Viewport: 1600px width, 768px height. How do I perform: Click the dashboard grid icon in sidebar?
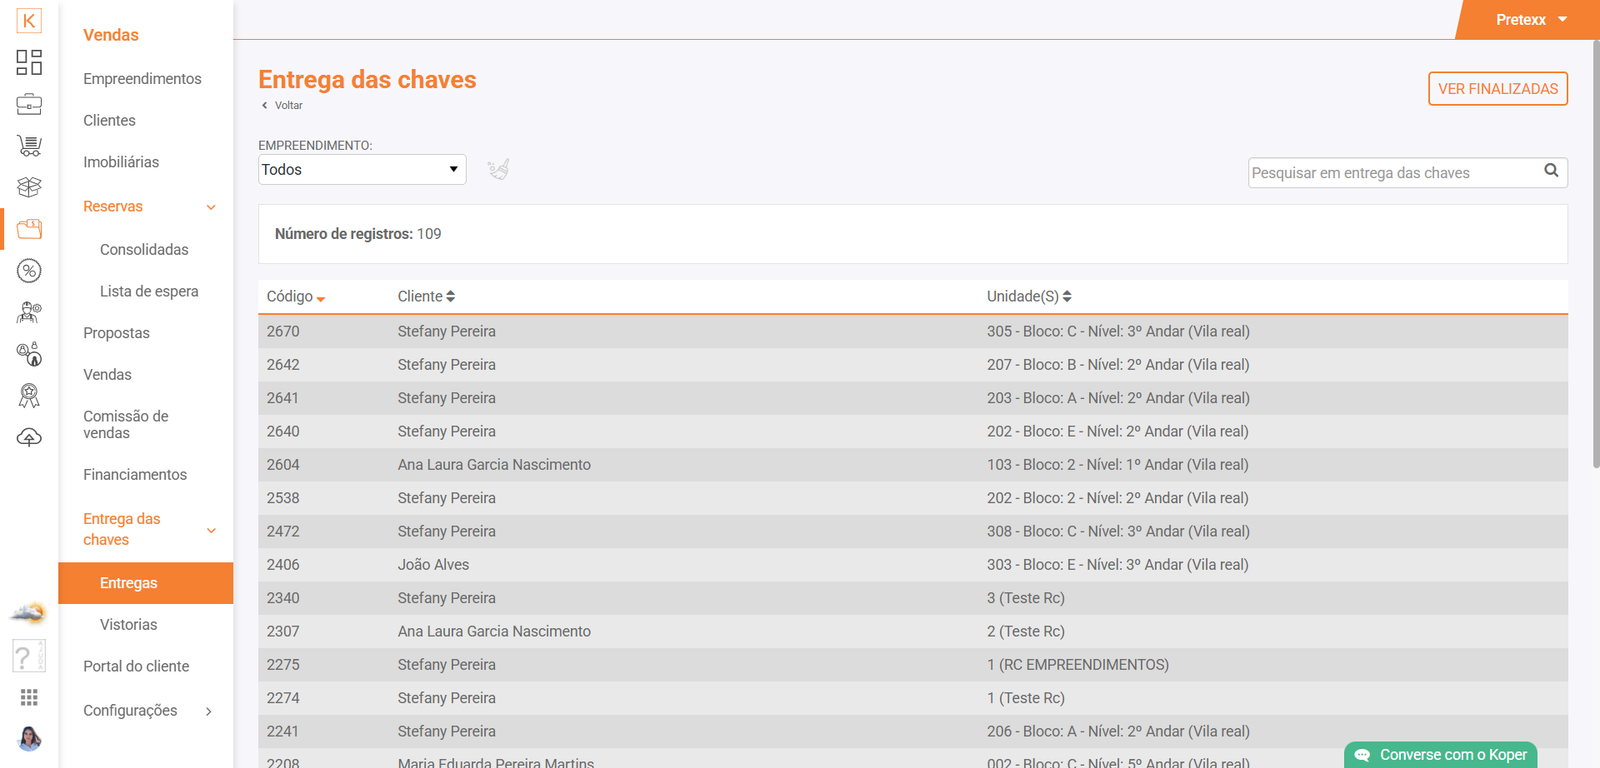click(29, 62)
